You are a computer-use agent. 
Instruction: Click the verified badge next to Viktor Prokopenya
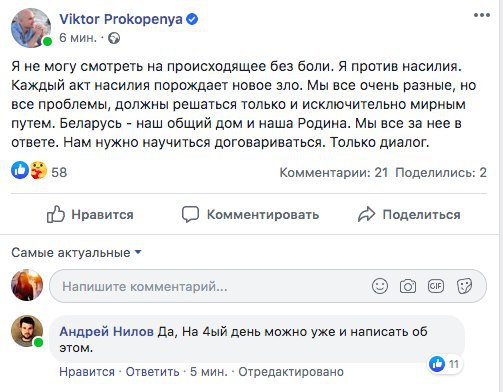coord(192,19)
